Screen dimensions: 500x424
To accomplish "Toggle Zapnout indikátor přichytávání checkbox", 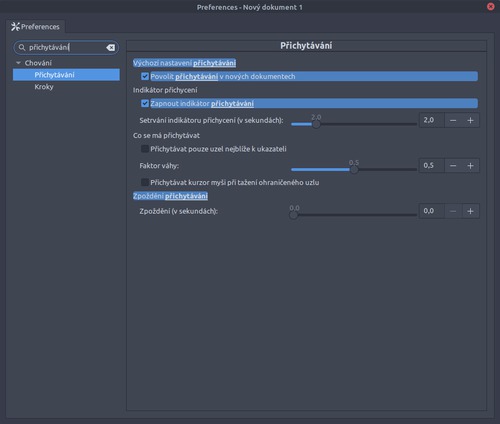I will (x=145, y=103).
